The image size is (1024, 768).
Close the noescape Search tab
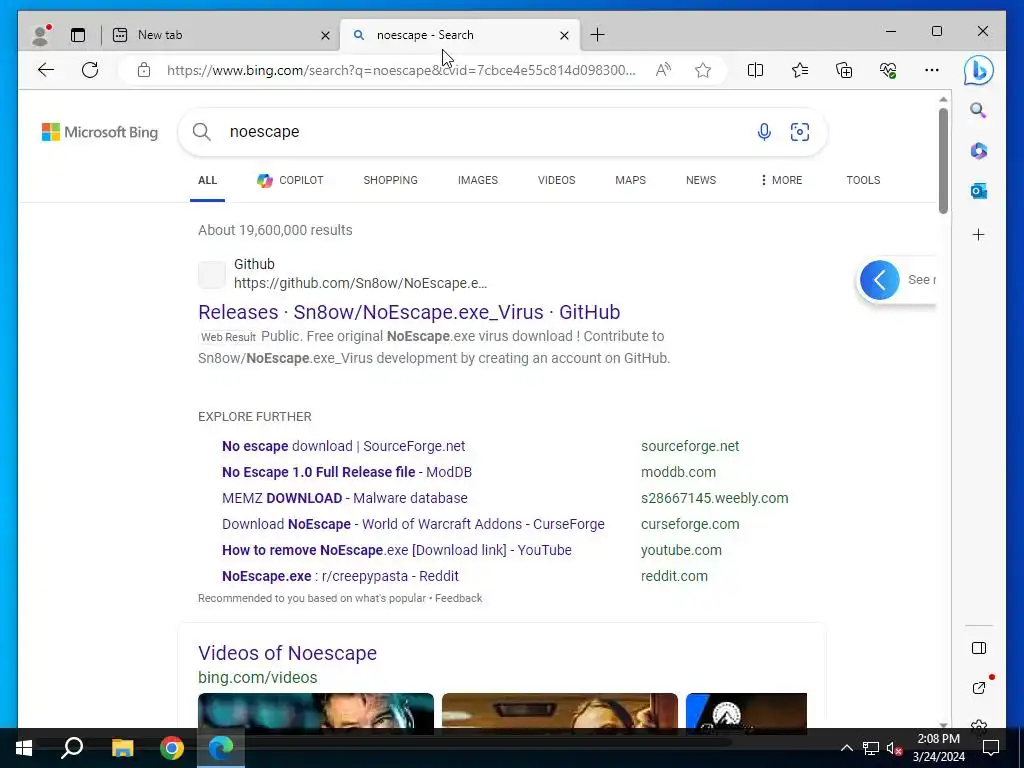[x=564, y=35]
